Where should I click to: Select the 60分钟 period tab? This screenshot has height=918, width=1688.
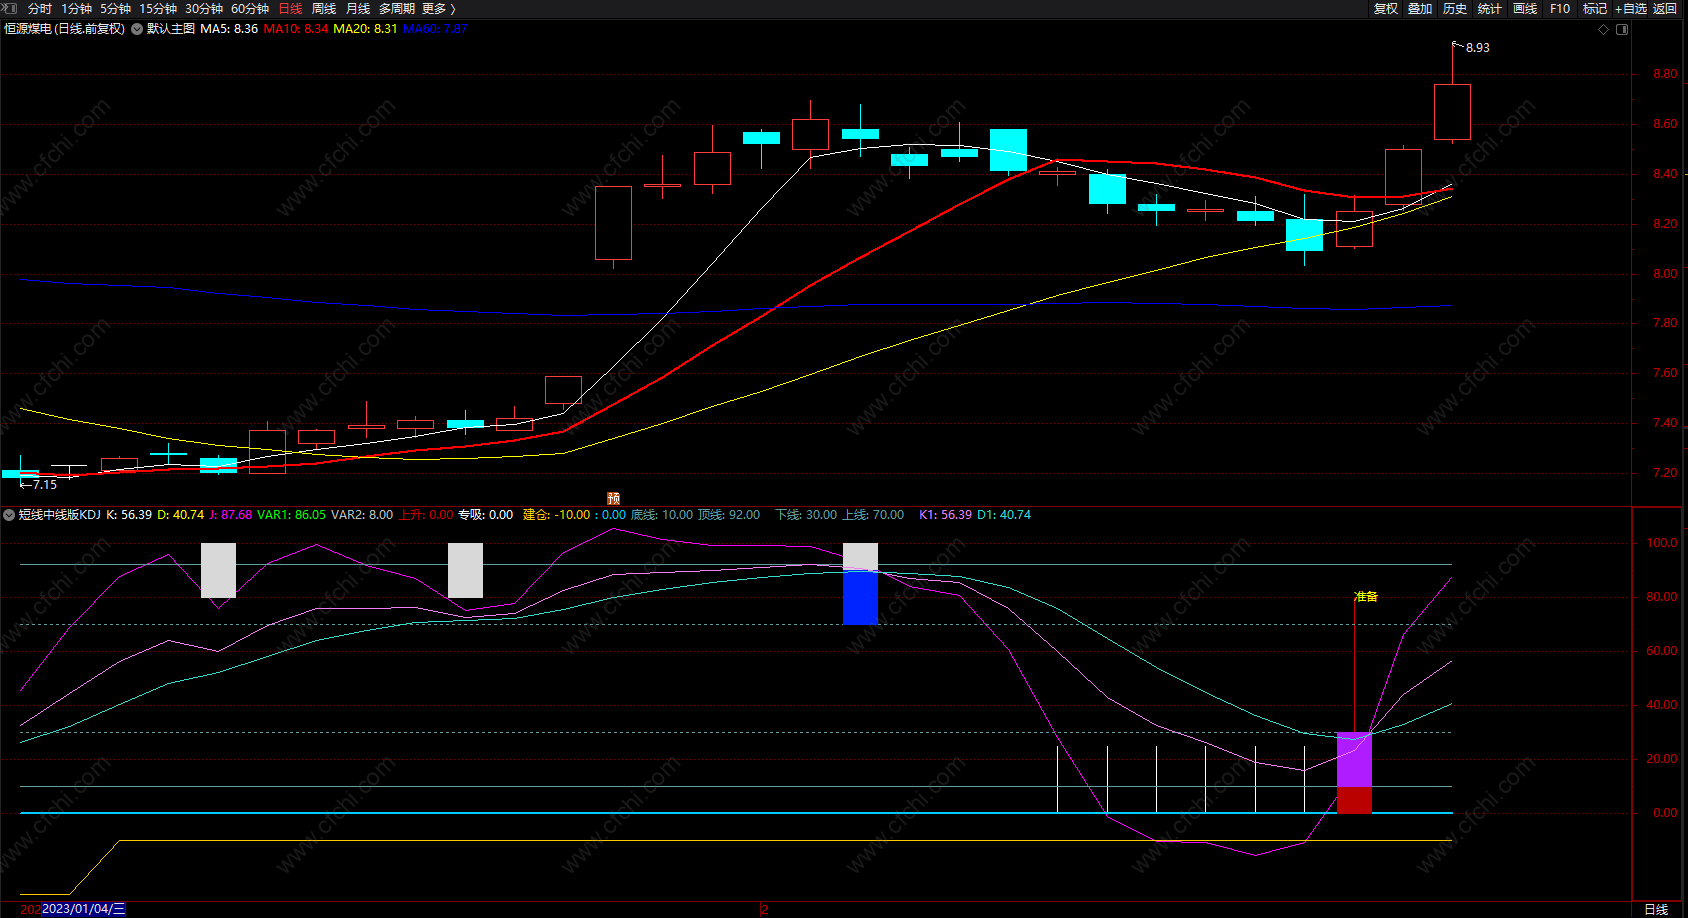[250, 8]
